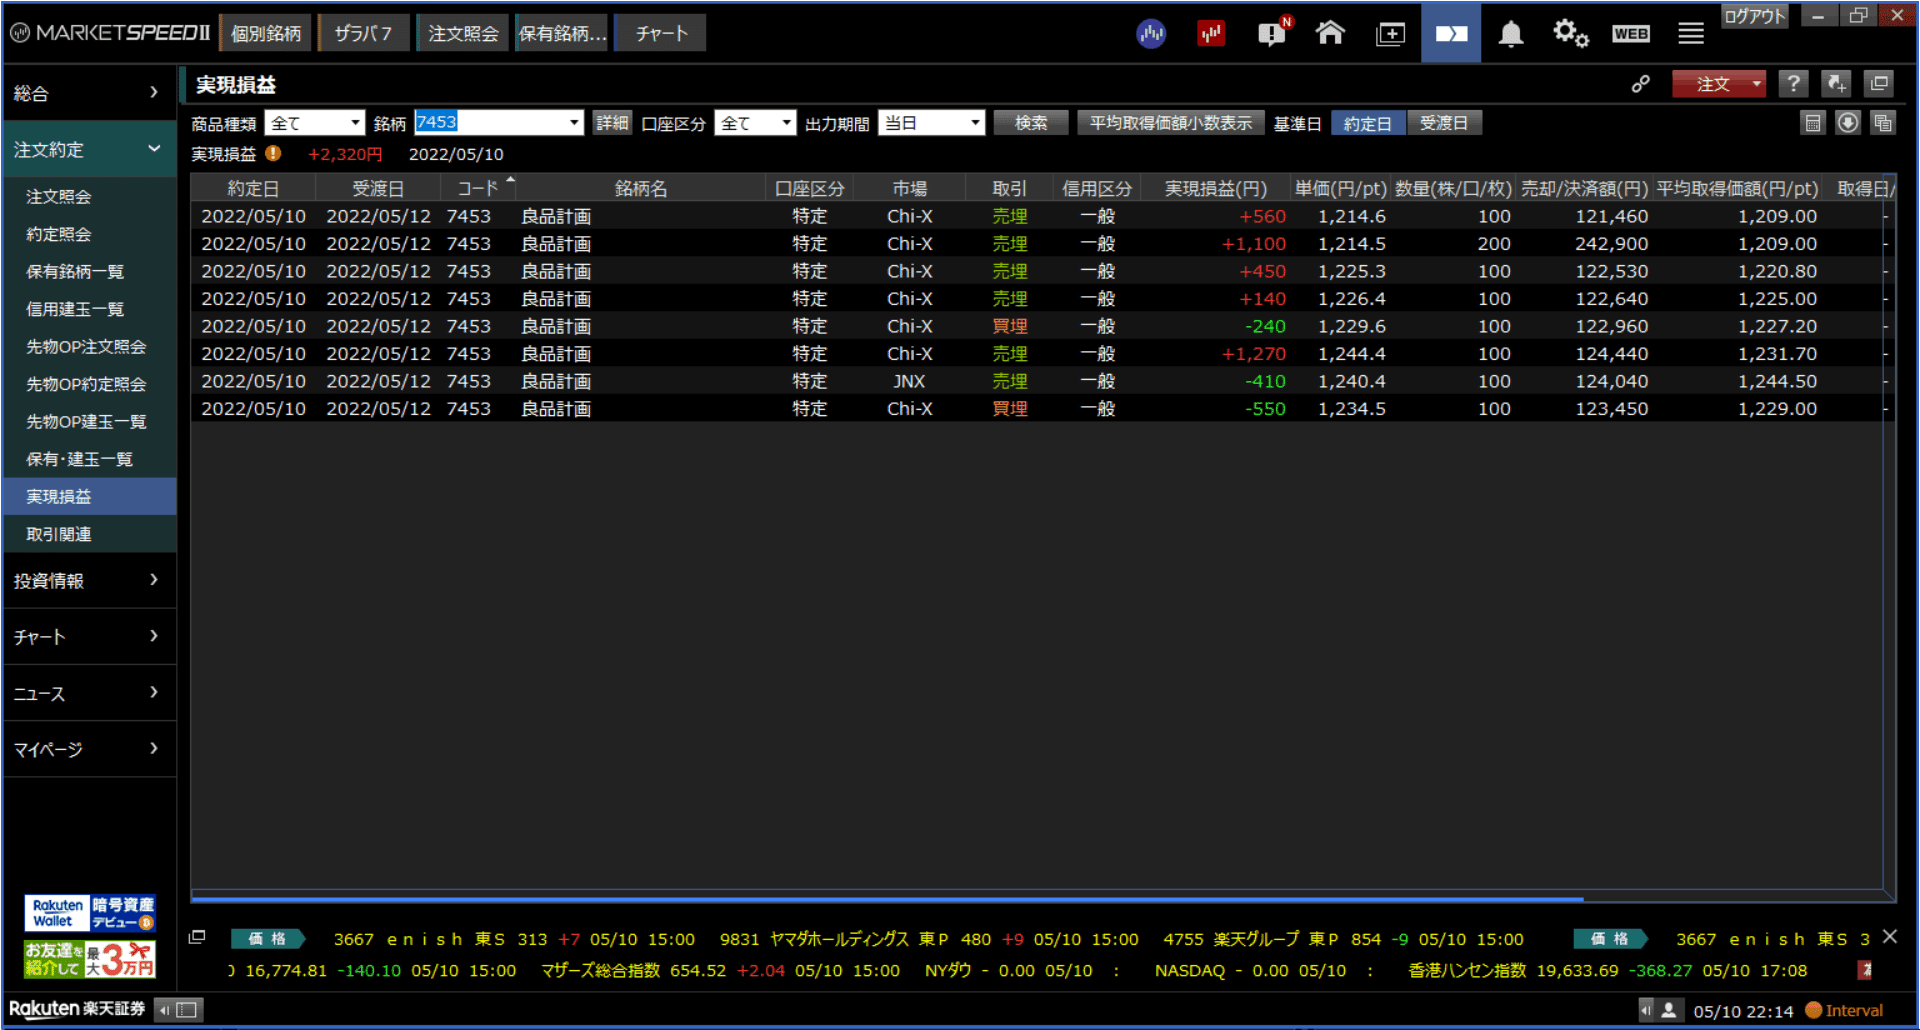This screenshot has height=1030, width=1920.
Task: Expand the マイページ sidebar section
Action: [x=88, y=749]
